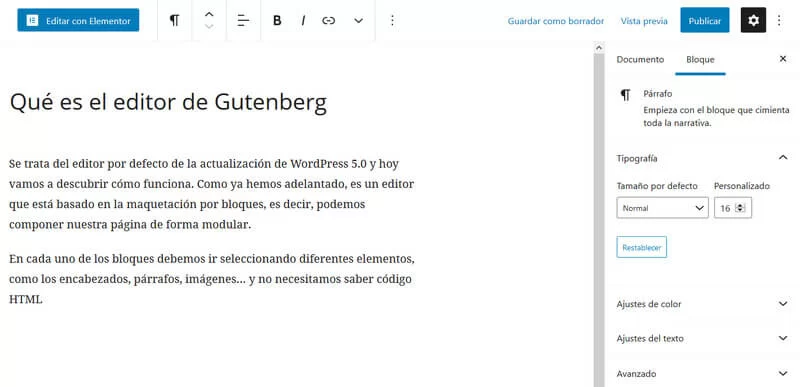Click the title Qué es el editor de Gutenberg
The width and height of the screenshot is (800, 387).
click(168, 101)
